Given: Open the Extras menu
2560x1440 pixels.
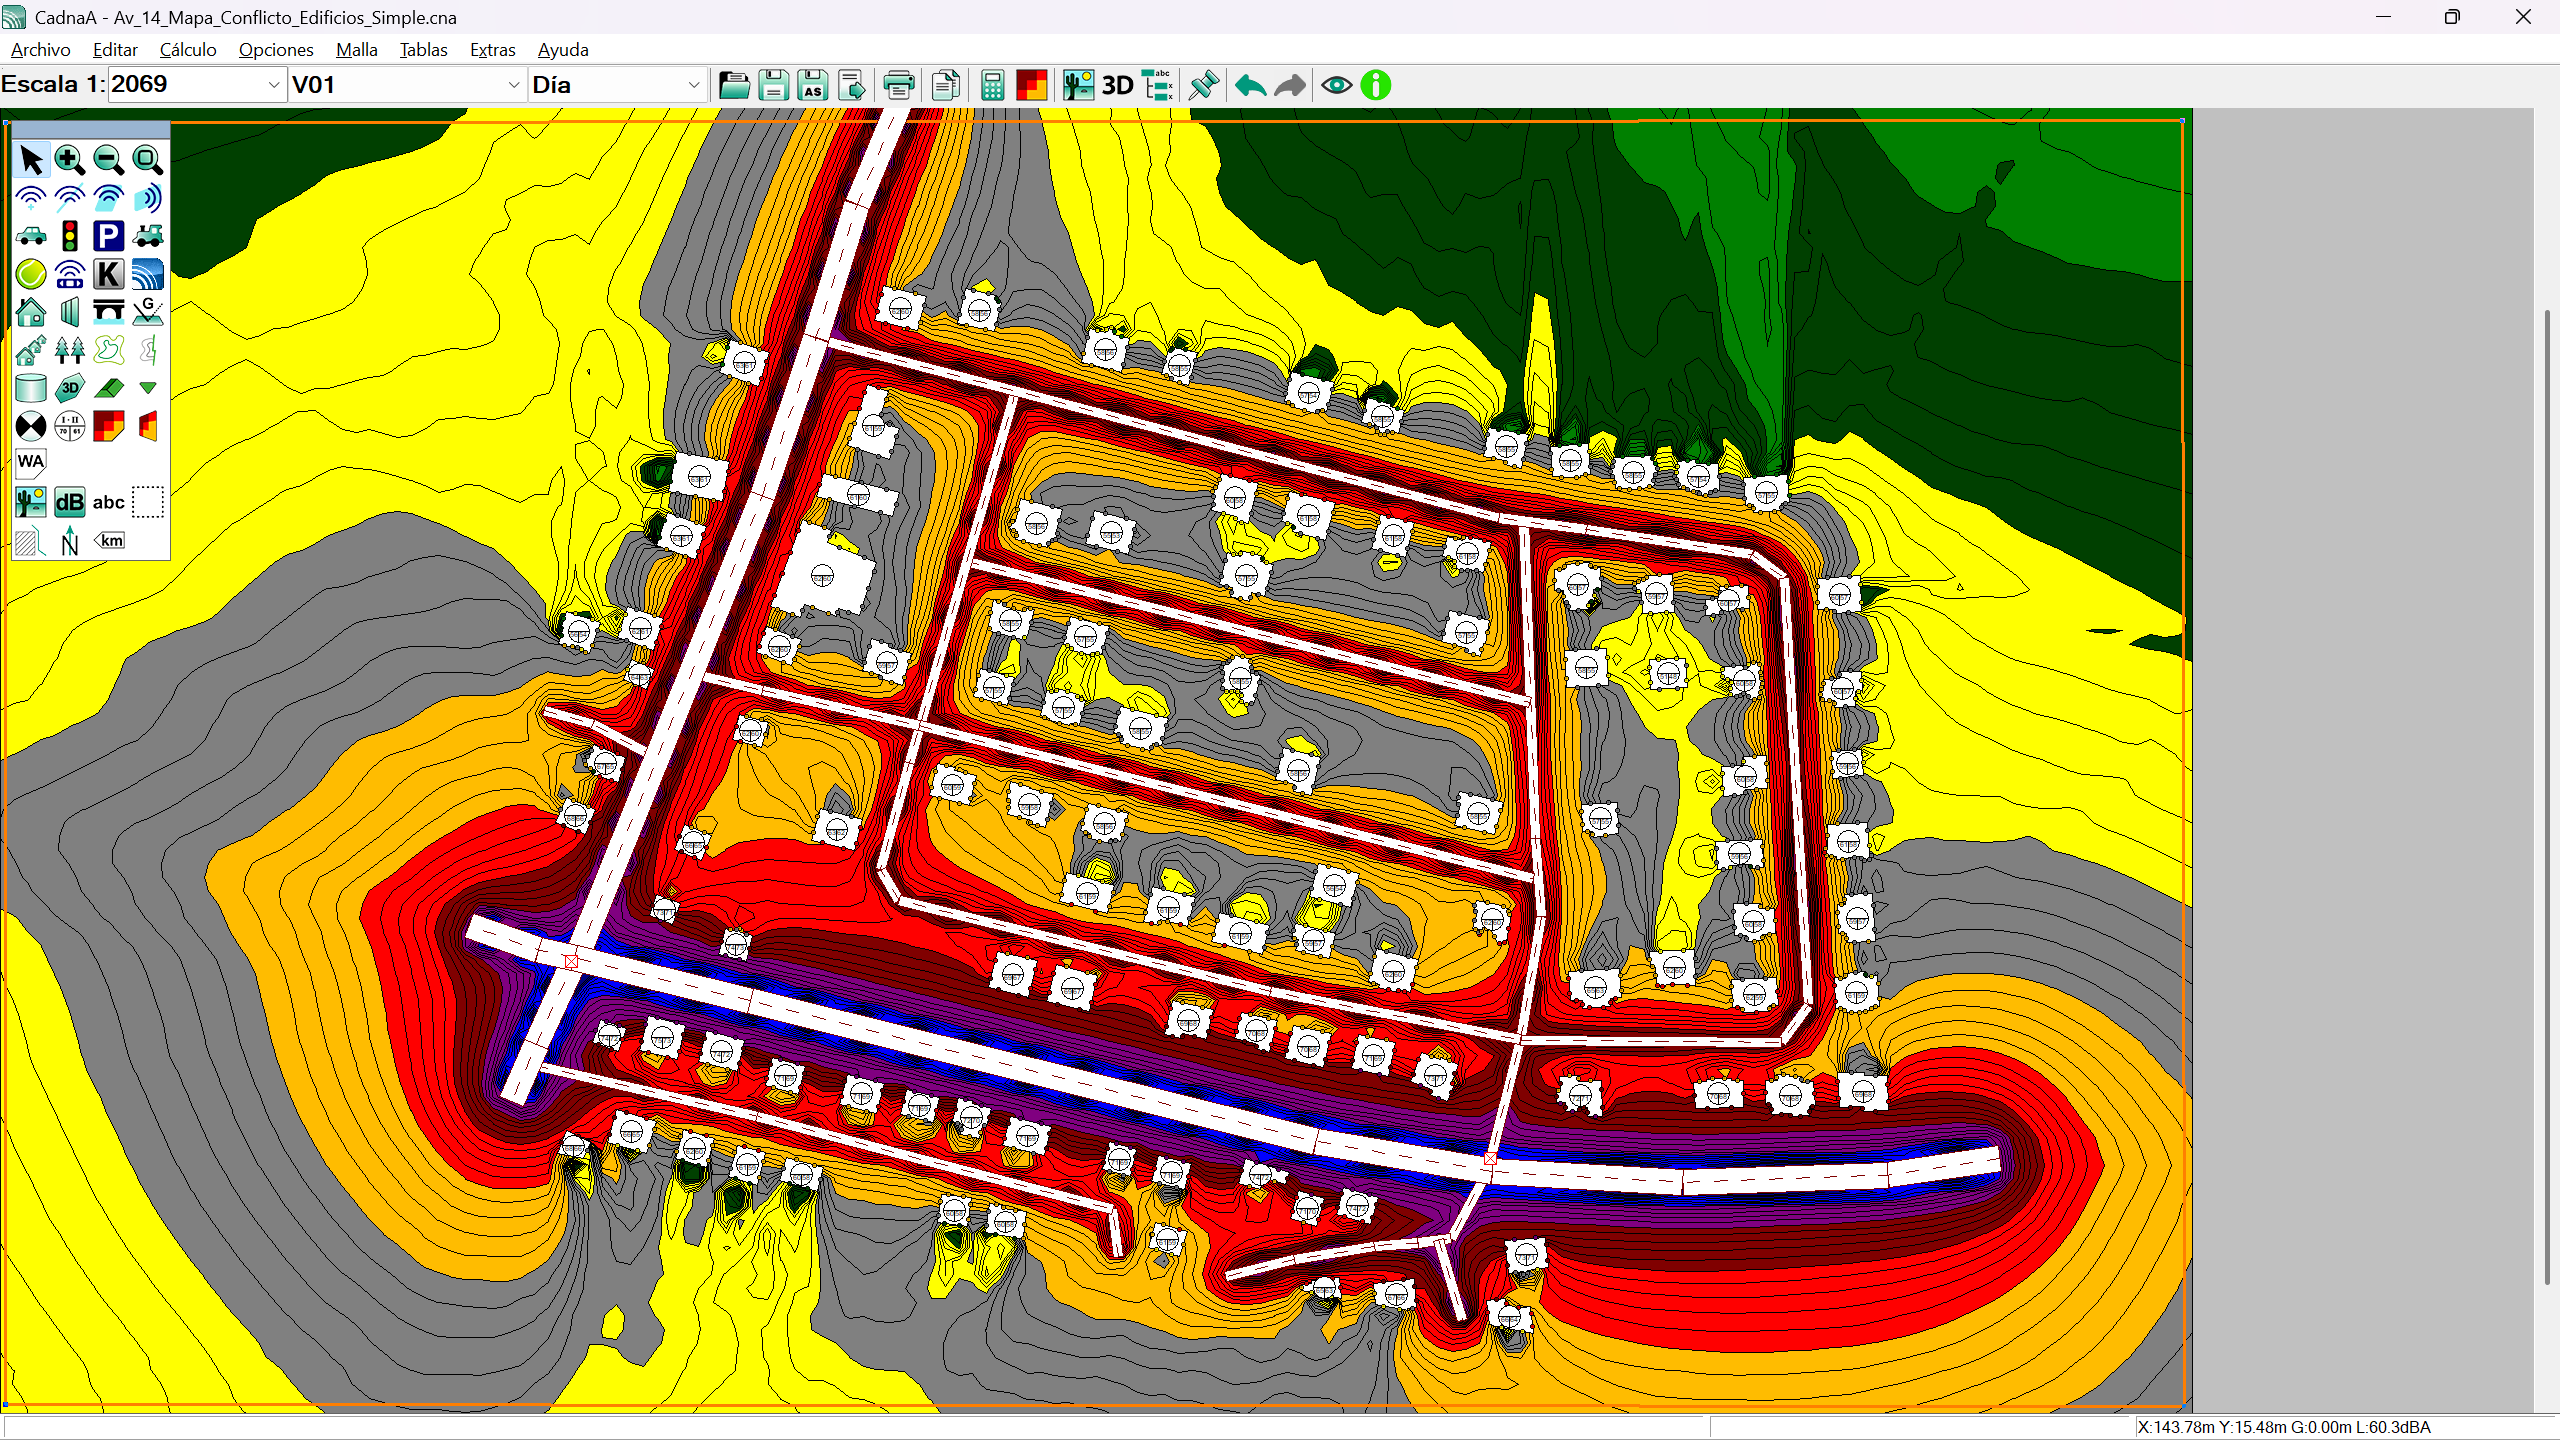Looking at the screenshot, I should point(493,50).
